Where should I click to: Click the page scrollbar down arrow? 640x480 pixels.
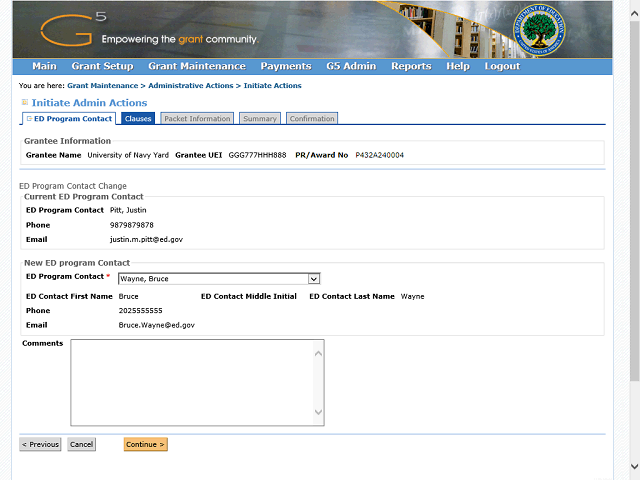tap(634, 466)
